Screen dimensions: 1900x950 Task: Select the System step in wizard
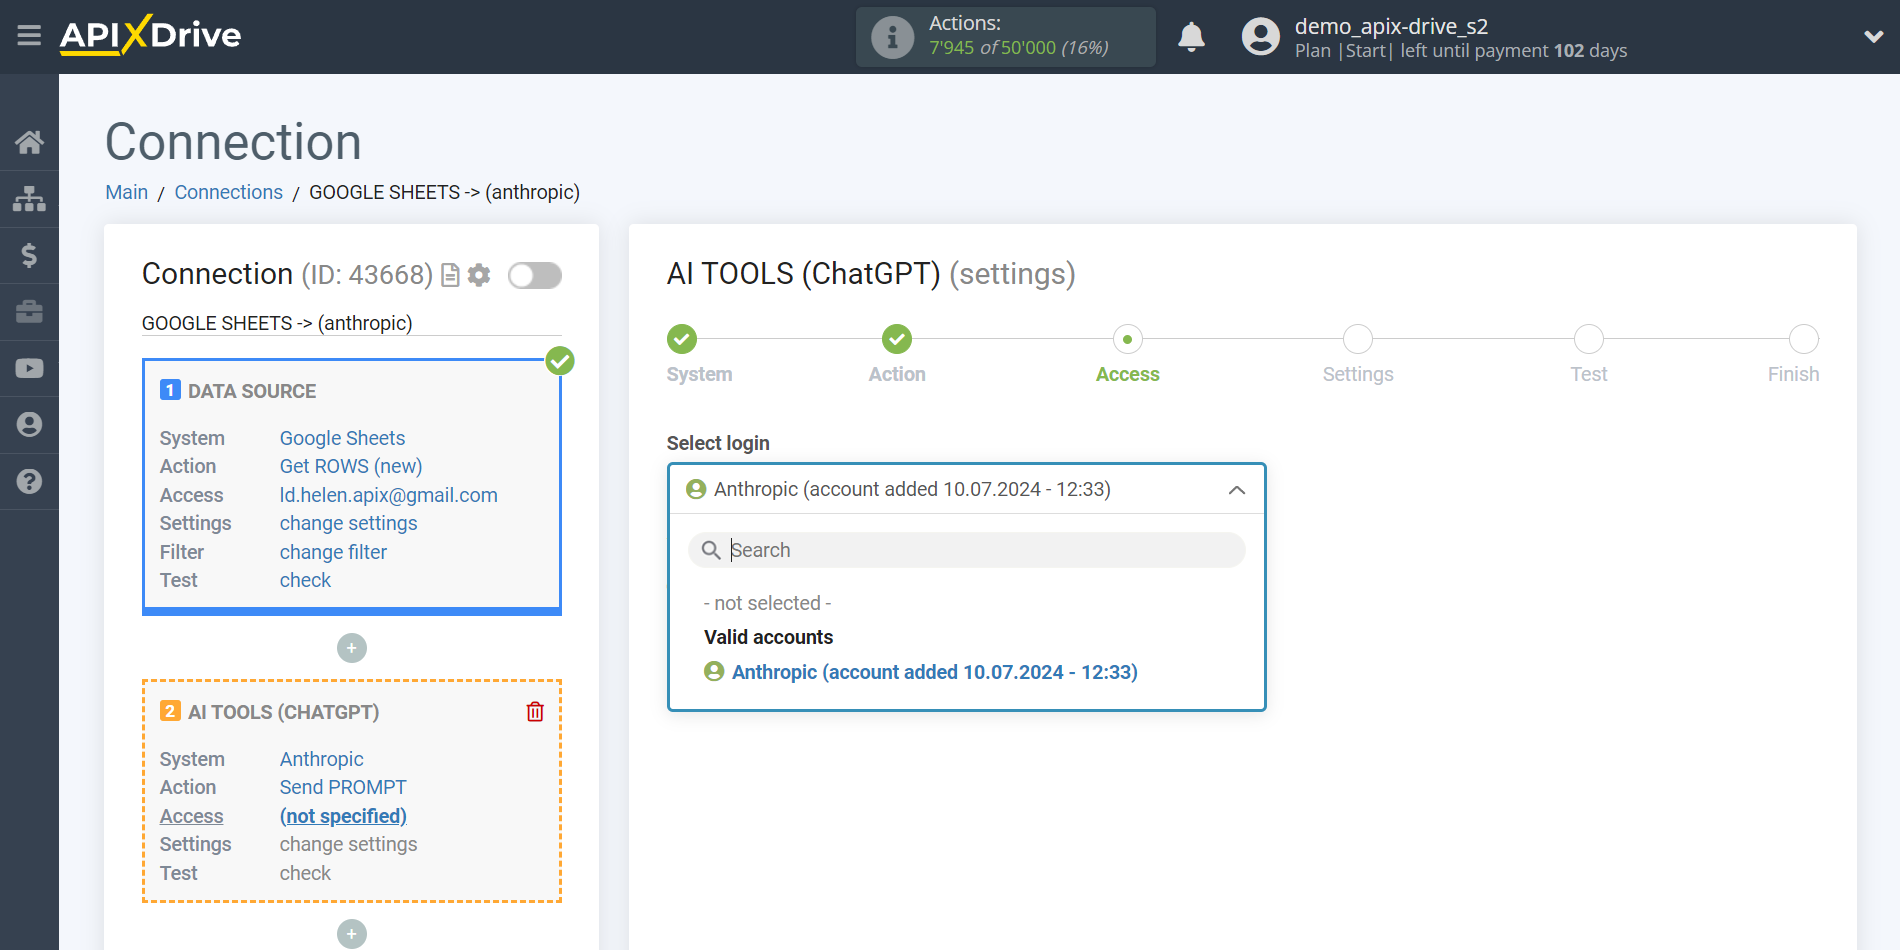point(682,339)
